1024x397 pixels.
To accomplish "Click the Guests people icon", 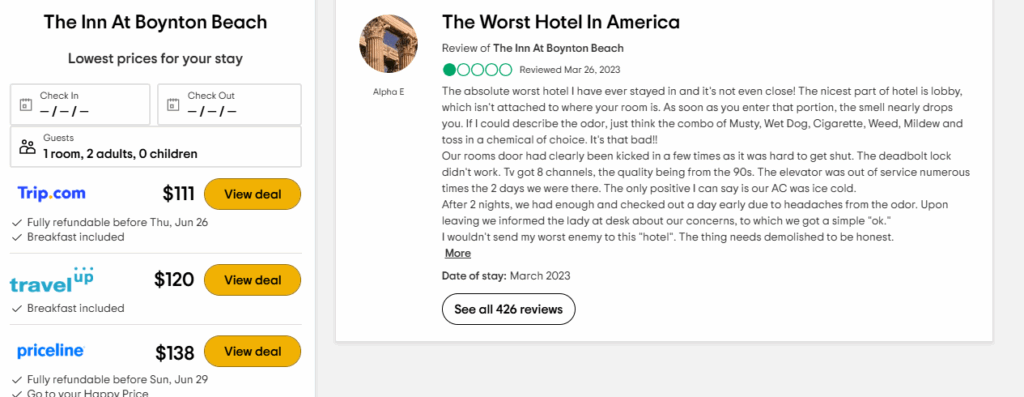I will (x=27, y=146).
